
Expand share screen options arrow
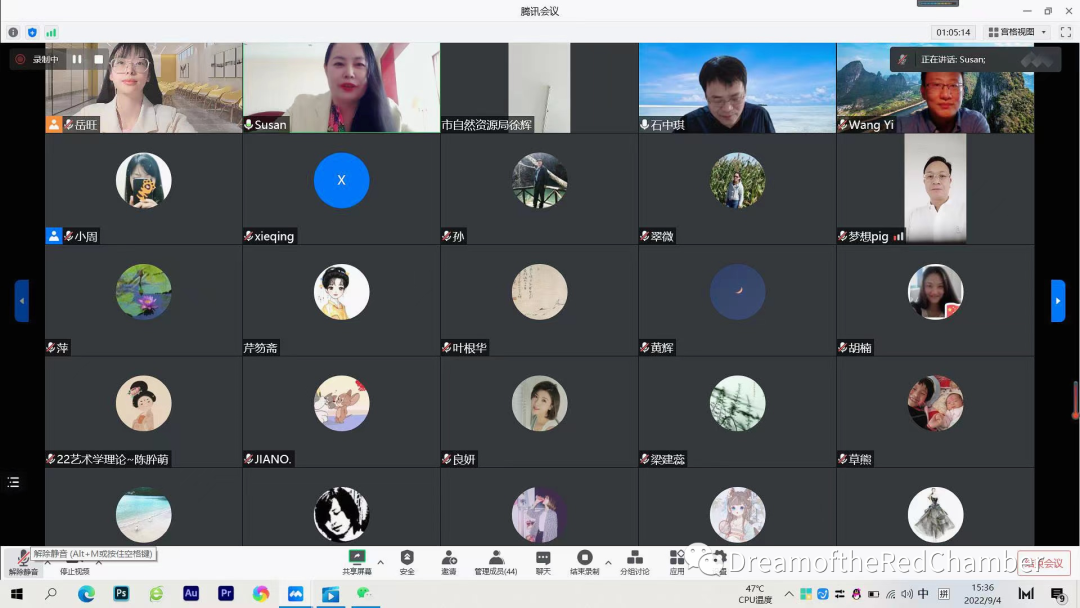[380, 562]
